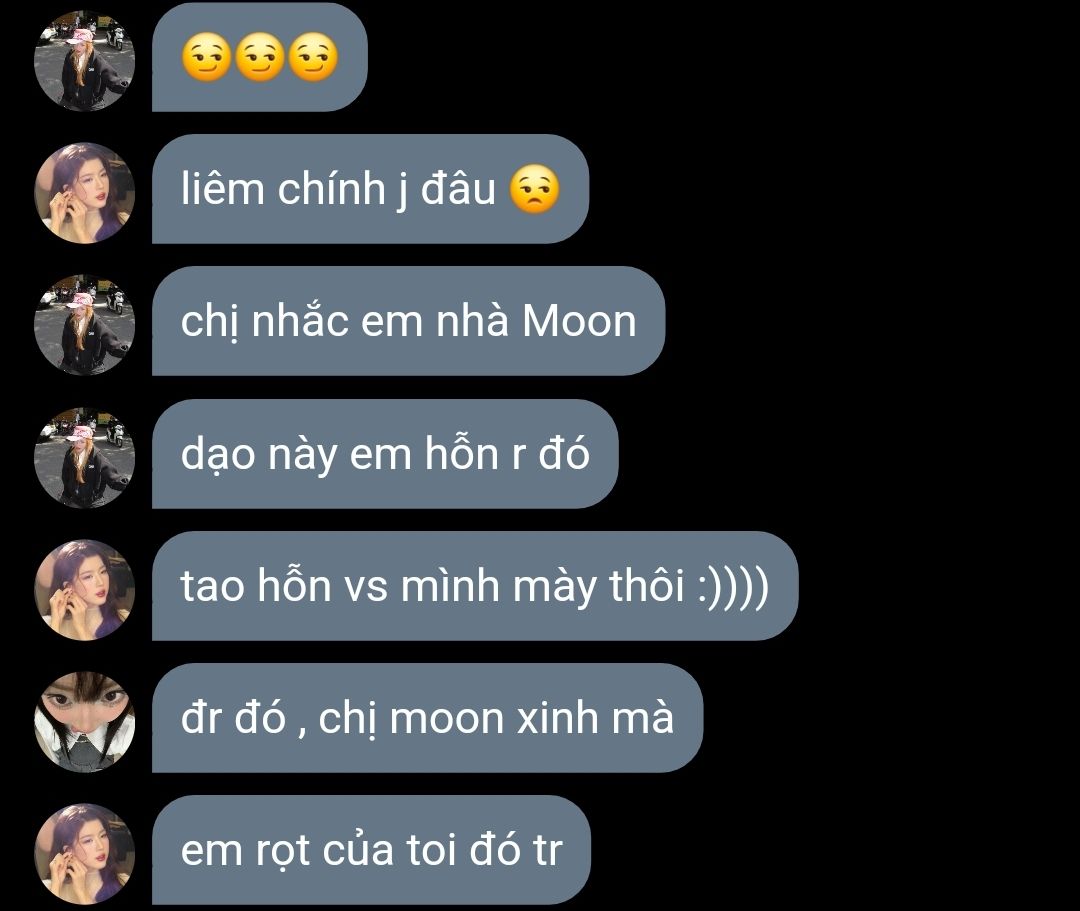
Task: Tap message starting 'tao hỗn vs mình'
Action: pyautogui.click(x=475, y=586)
